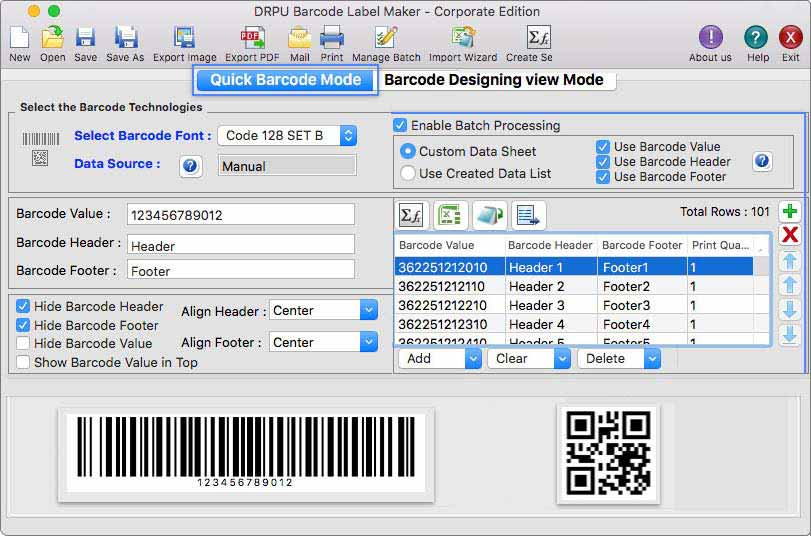Screen dimensions: 811x536
Task: Select row with value 362251212010
Action: pos(574,267)
